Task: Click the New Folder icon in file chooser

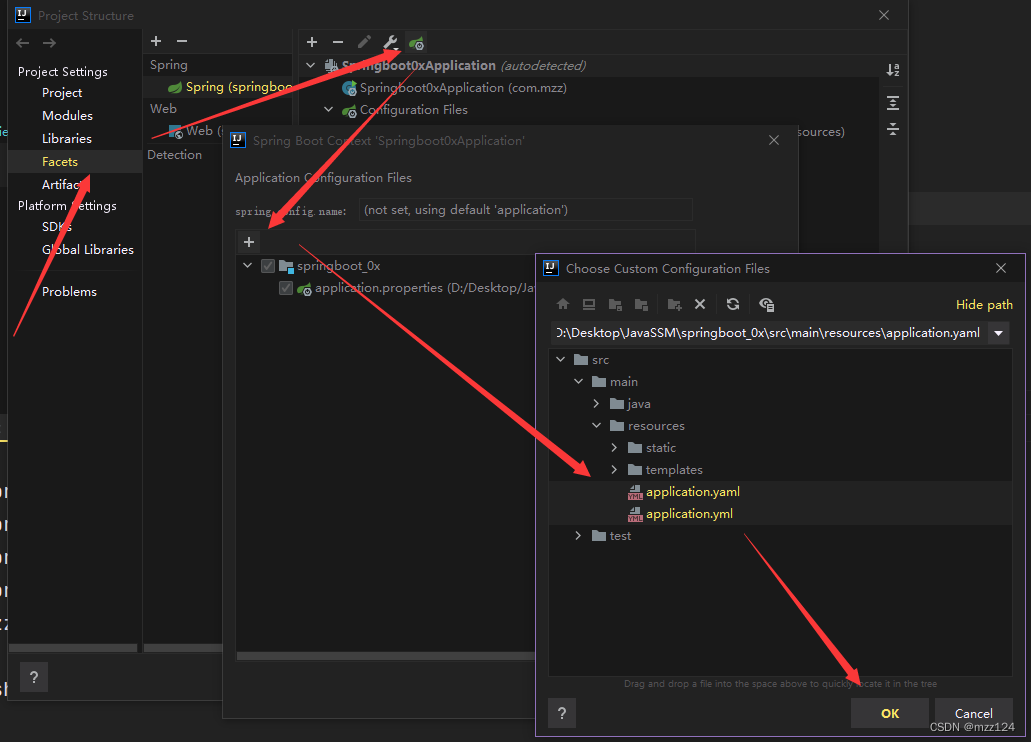Action: pyautogui.click(x=675, y=304)
